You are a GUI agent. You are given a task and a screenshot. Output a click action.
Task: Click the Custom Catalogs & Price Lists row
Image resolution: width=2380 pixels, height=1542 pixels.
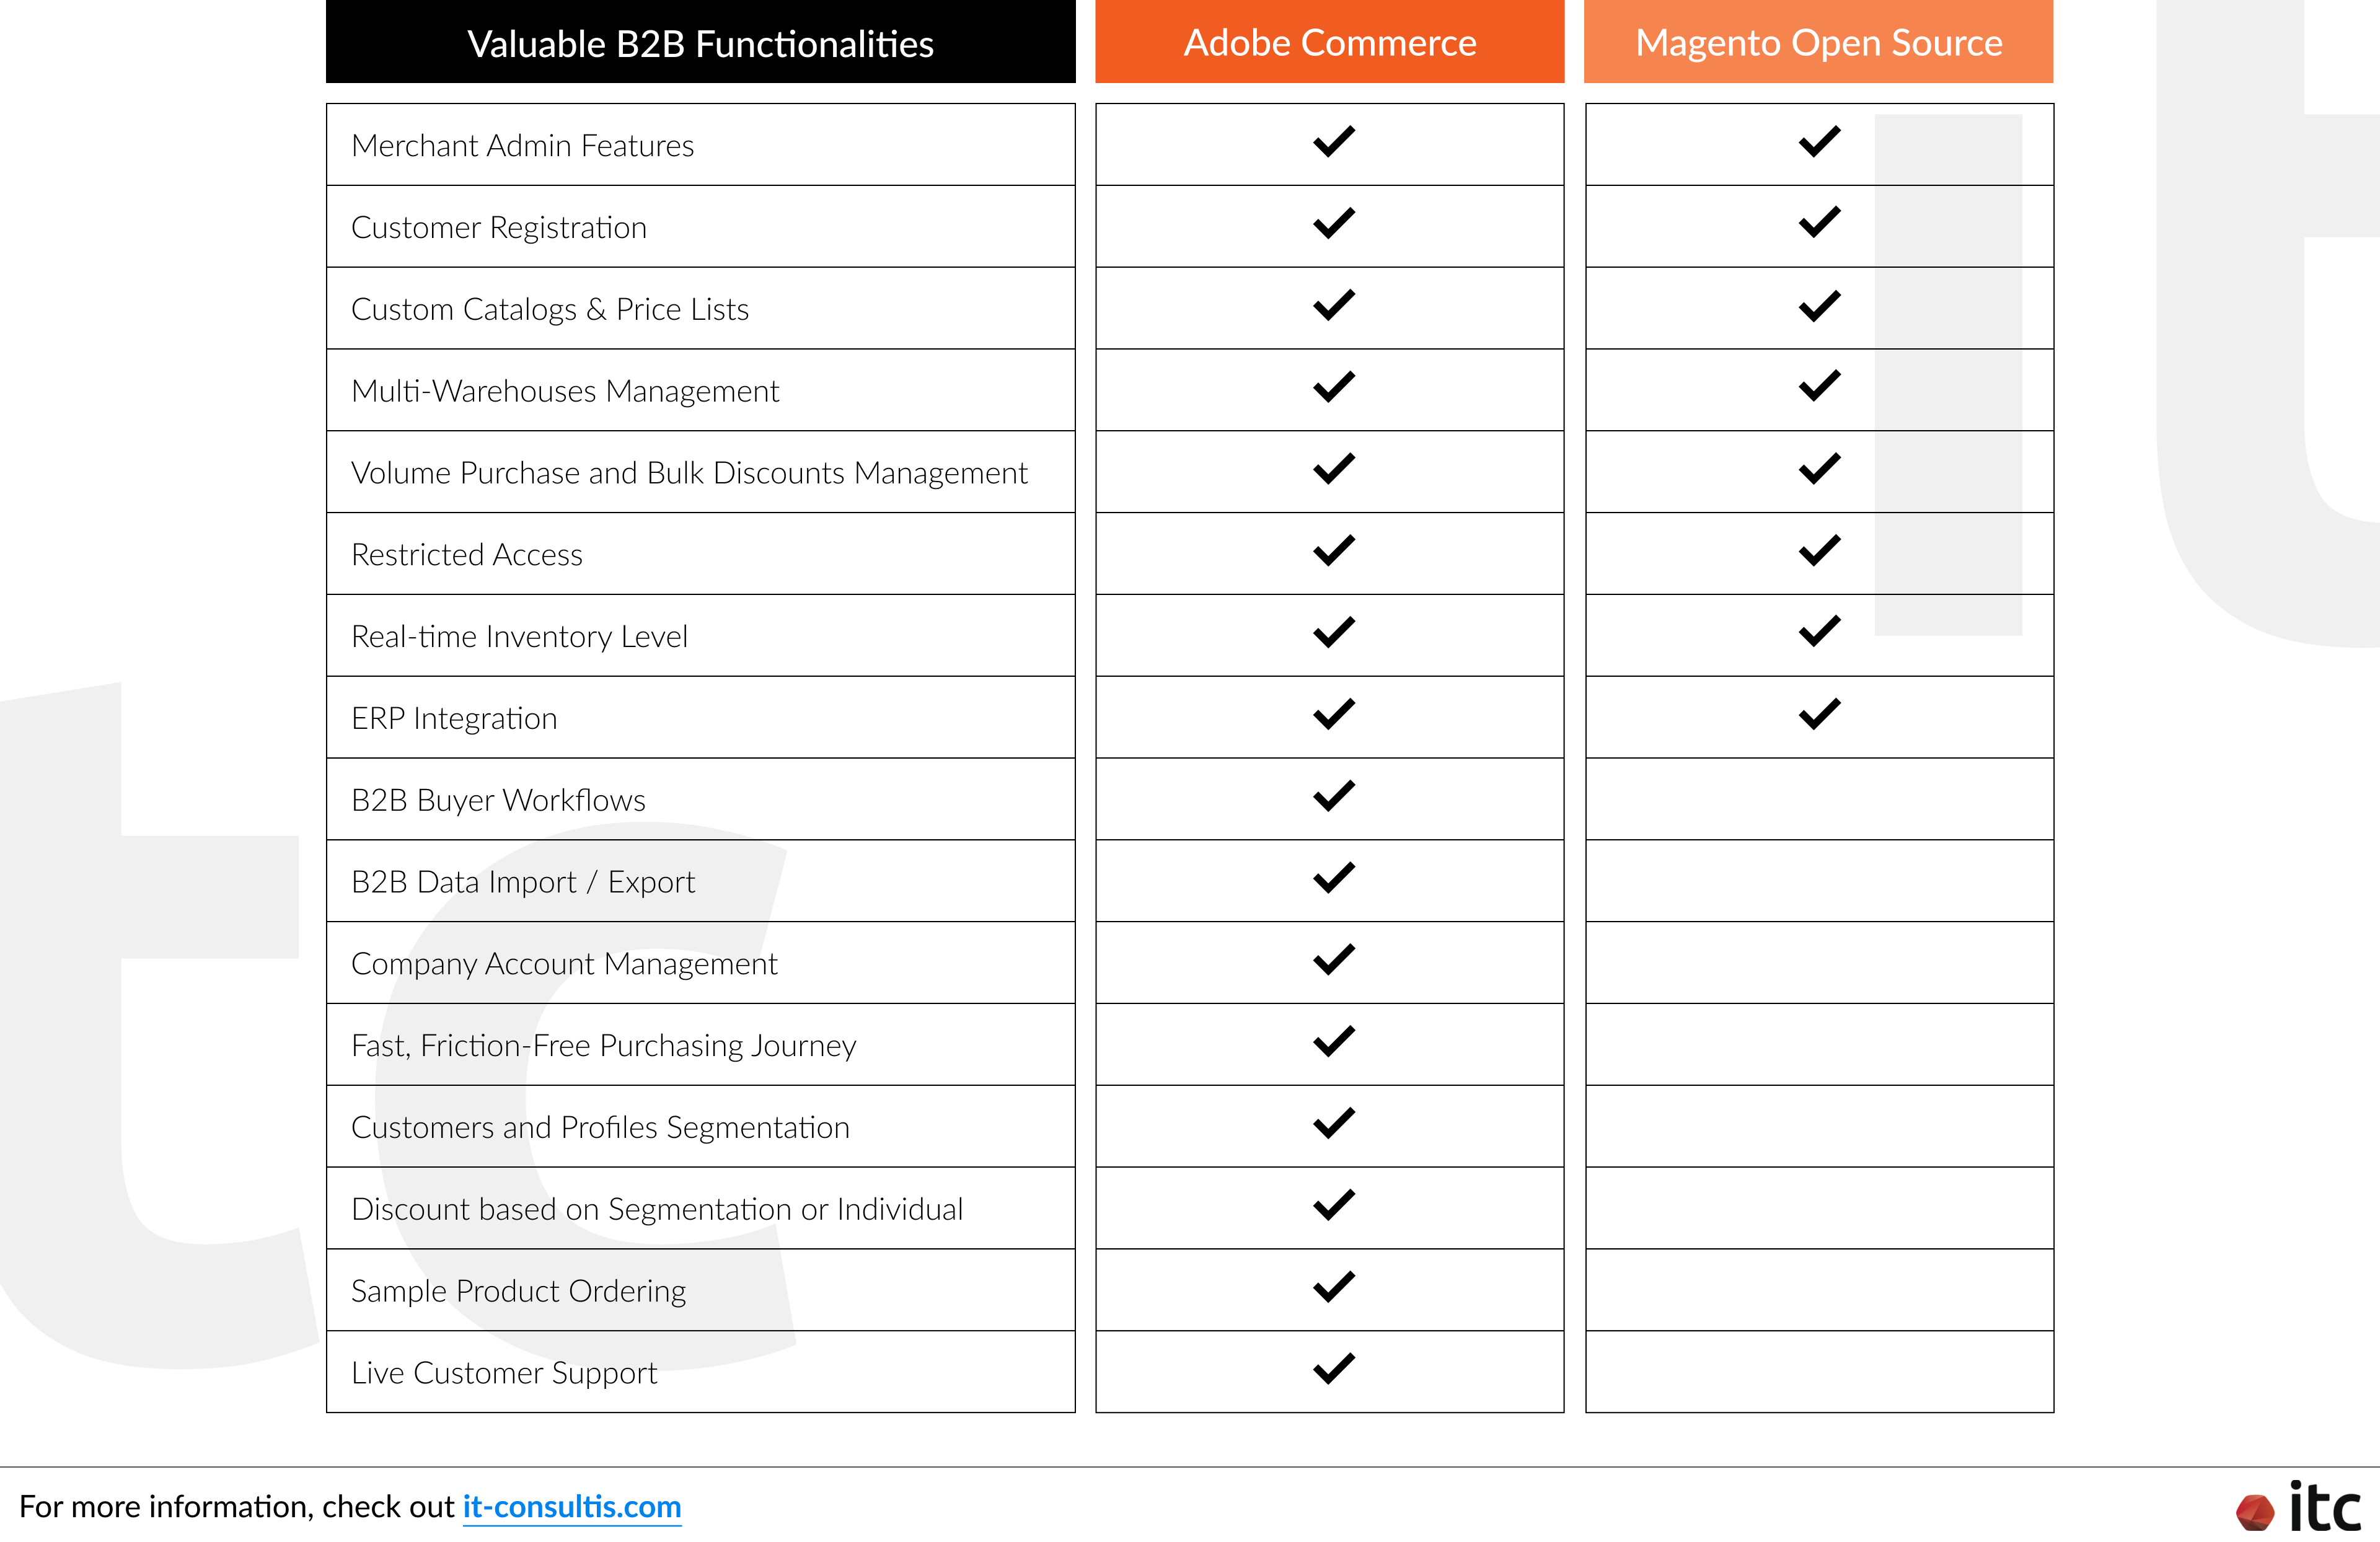(x=700, y=308)
